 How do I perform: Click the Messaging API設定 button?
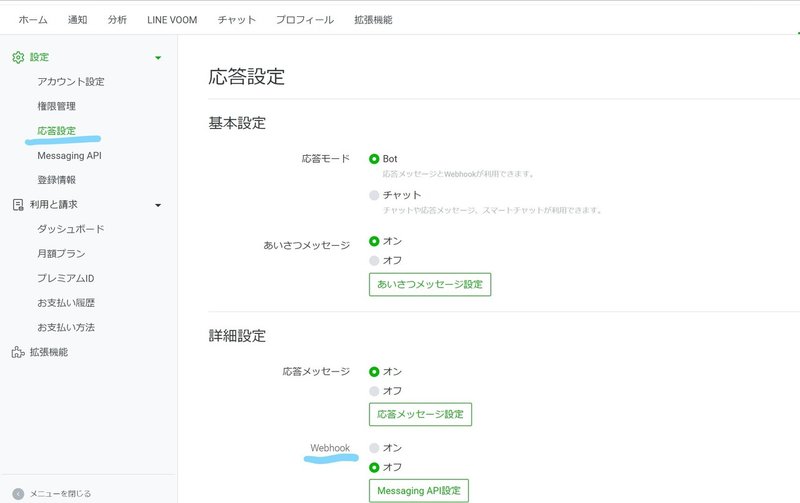tap(419, 491)
